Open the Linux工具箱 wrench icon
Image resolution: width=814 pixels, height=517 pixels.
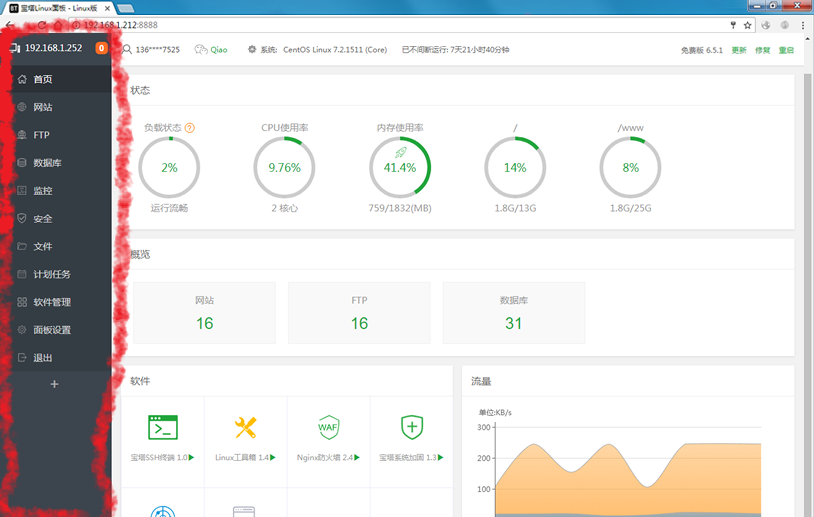point(245,427)
